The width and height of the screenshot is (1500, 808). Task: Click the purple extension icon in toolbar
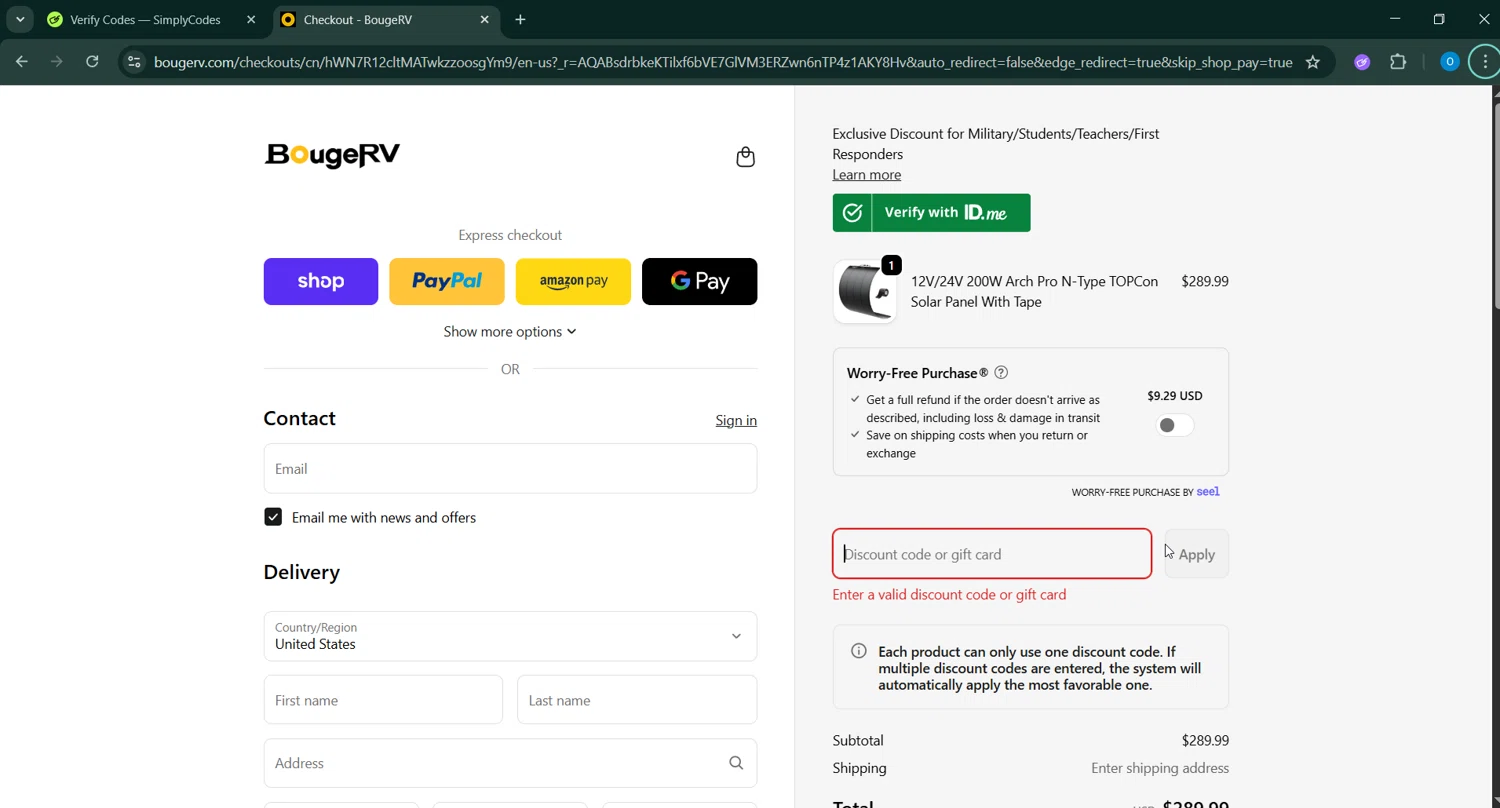click(1362, 62)
